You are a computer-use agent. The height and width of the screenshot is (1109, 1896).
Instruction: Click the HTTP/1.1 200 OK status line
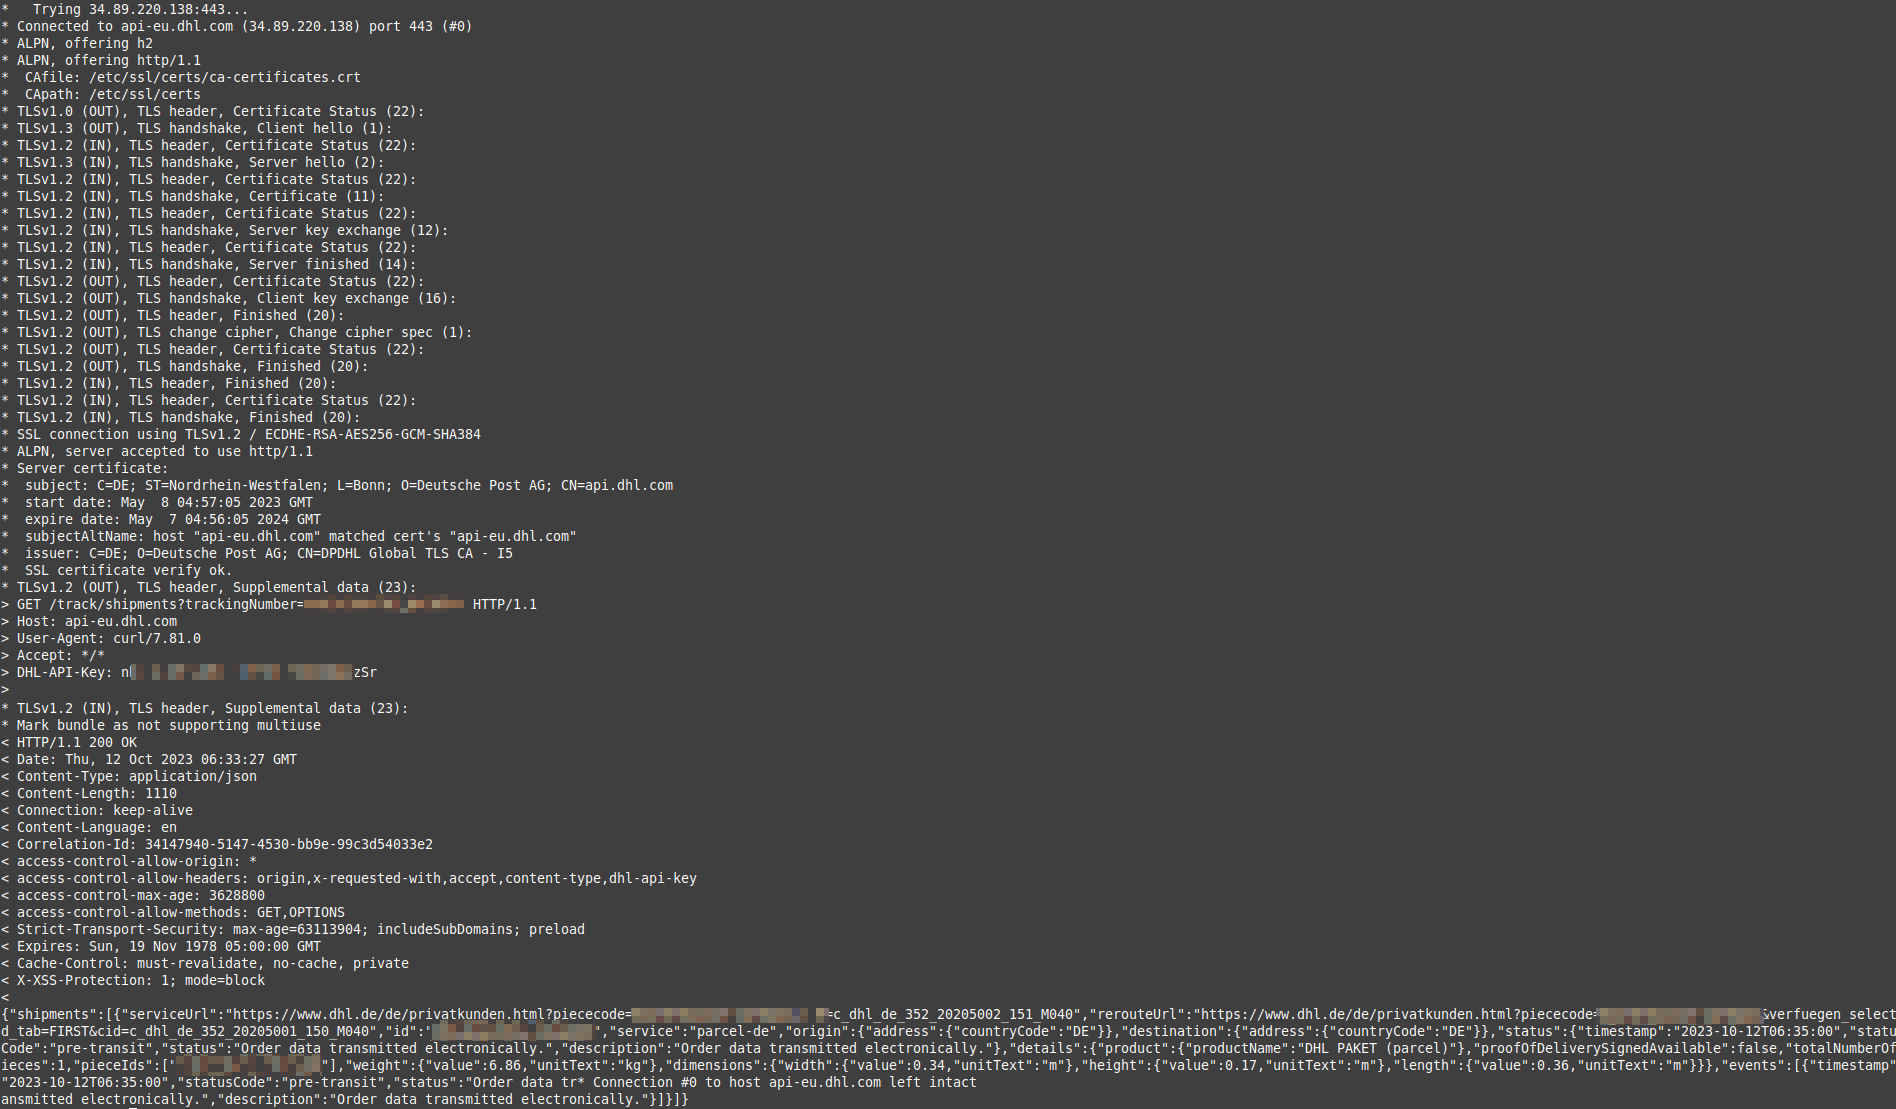(x=77, y=742)
